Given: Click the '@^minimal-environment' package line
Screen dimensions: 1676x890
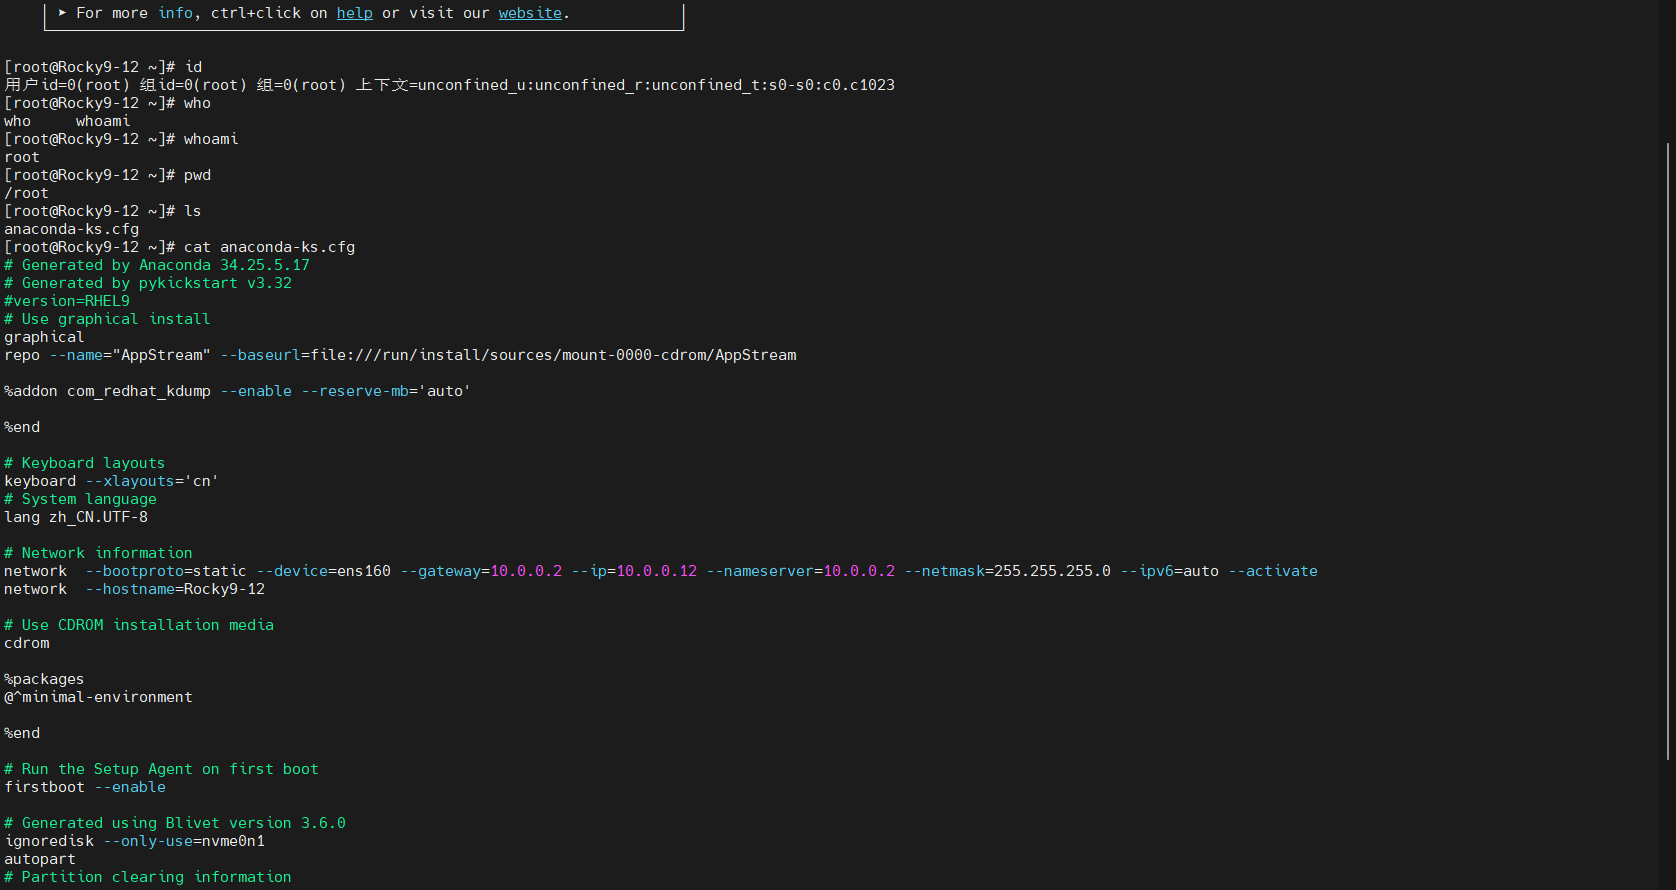Looking at the screenshot, I should 98,697.
